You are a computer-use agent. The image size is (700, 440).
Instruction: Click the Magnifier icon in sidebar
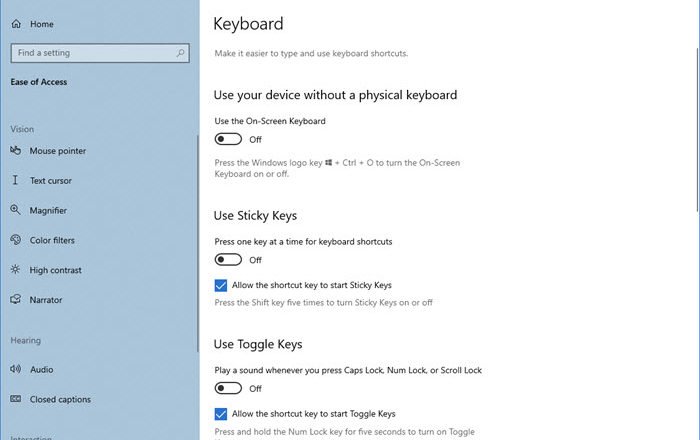click(16, 211)
